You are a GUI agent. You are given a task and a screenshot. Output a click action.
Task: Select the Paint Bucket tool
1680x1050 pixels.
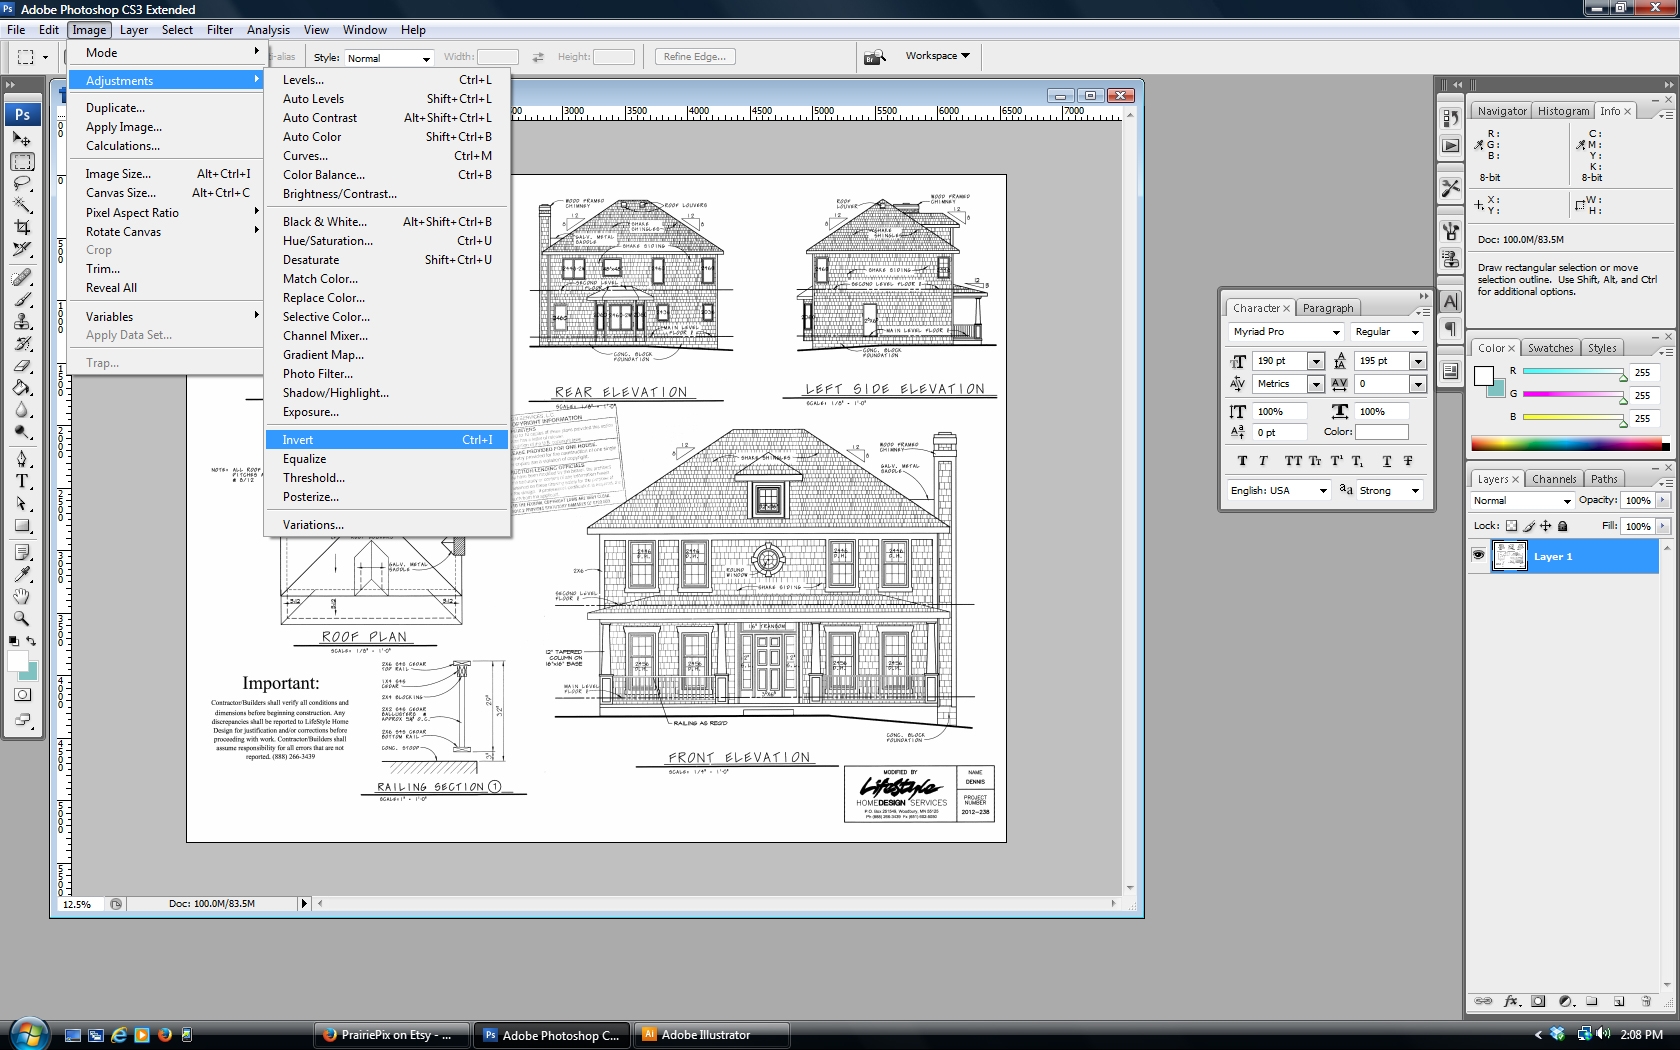[22, 387]
